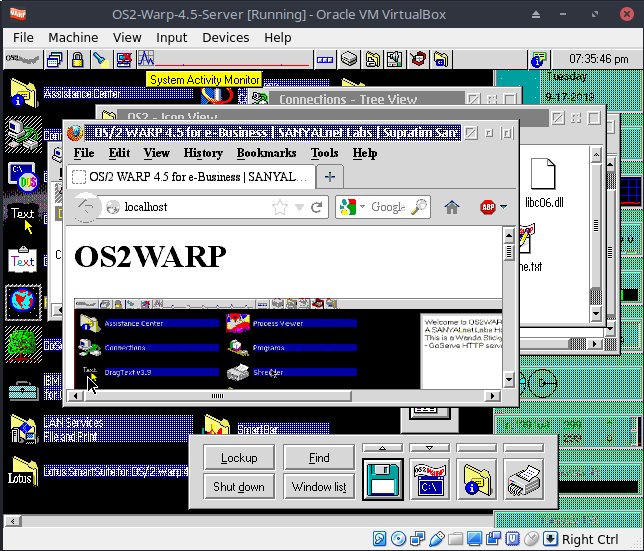
Task: Click the WarpCenter clock display
Action: pos(598,59)
